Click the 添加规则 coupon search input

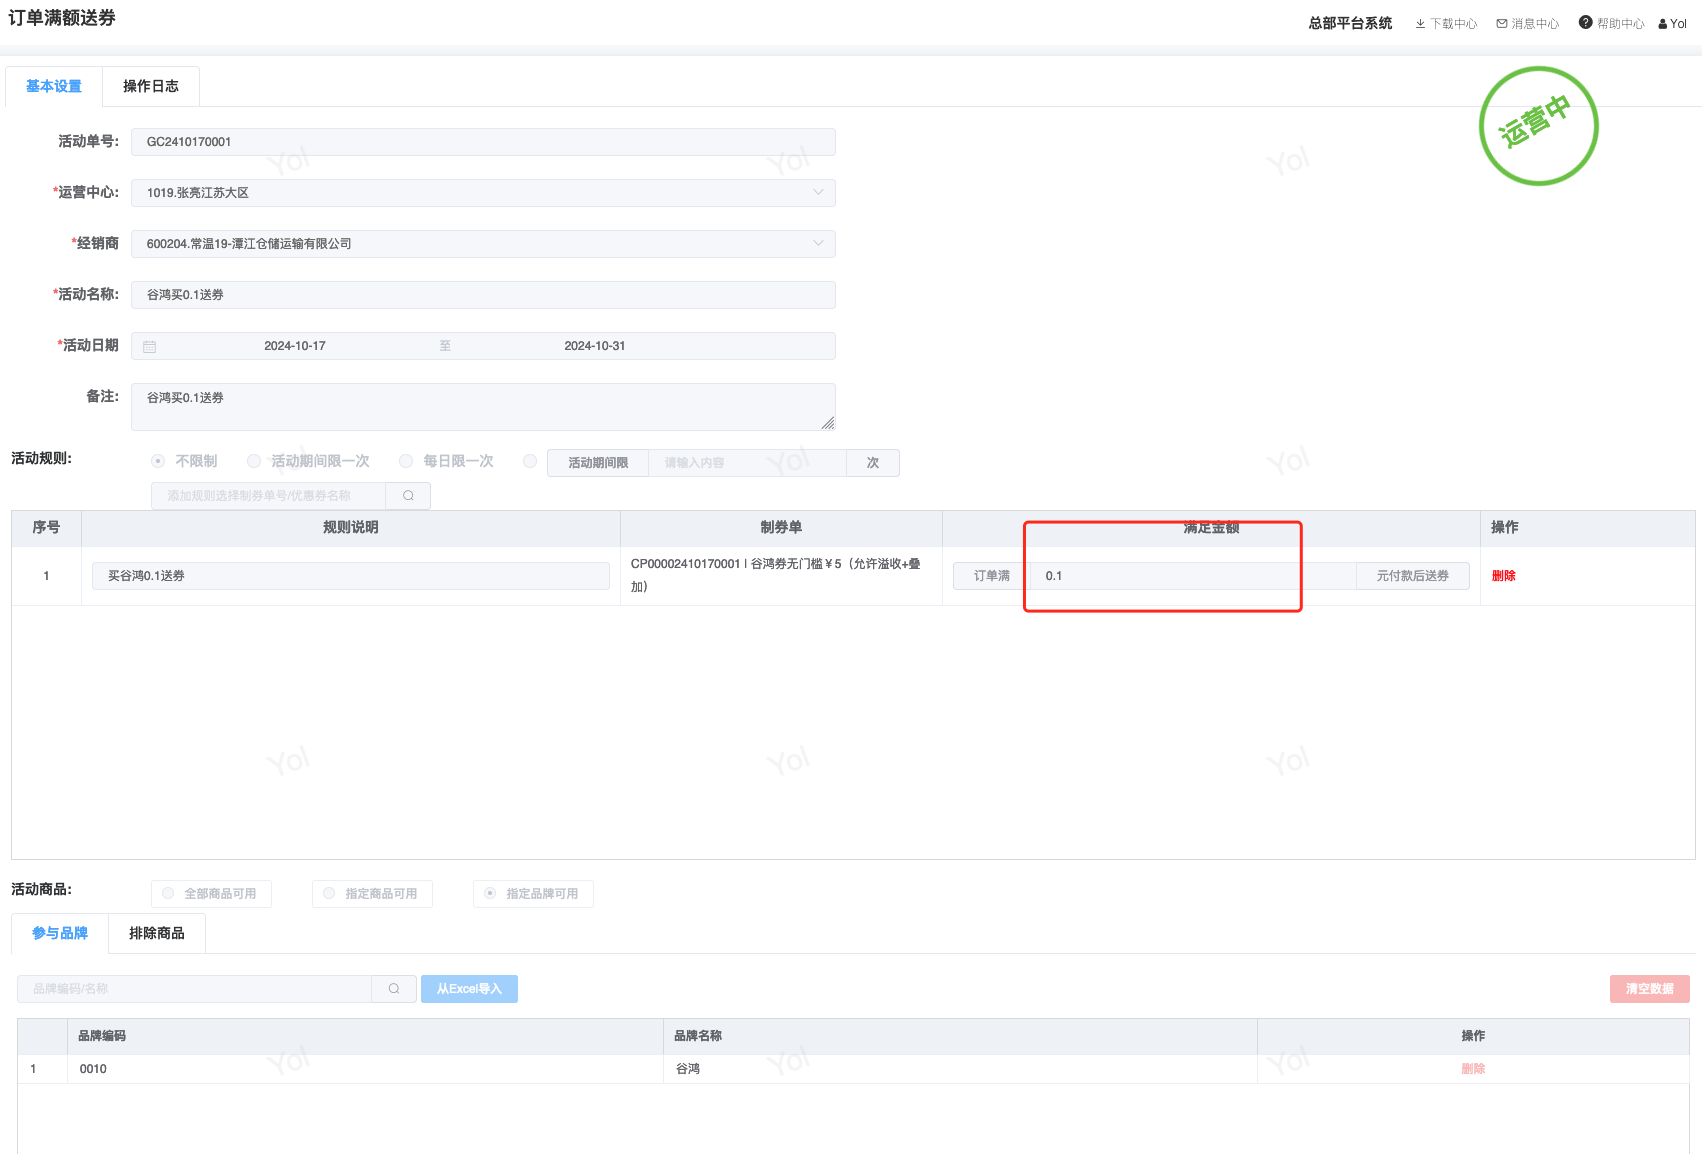tap(268, 496)
